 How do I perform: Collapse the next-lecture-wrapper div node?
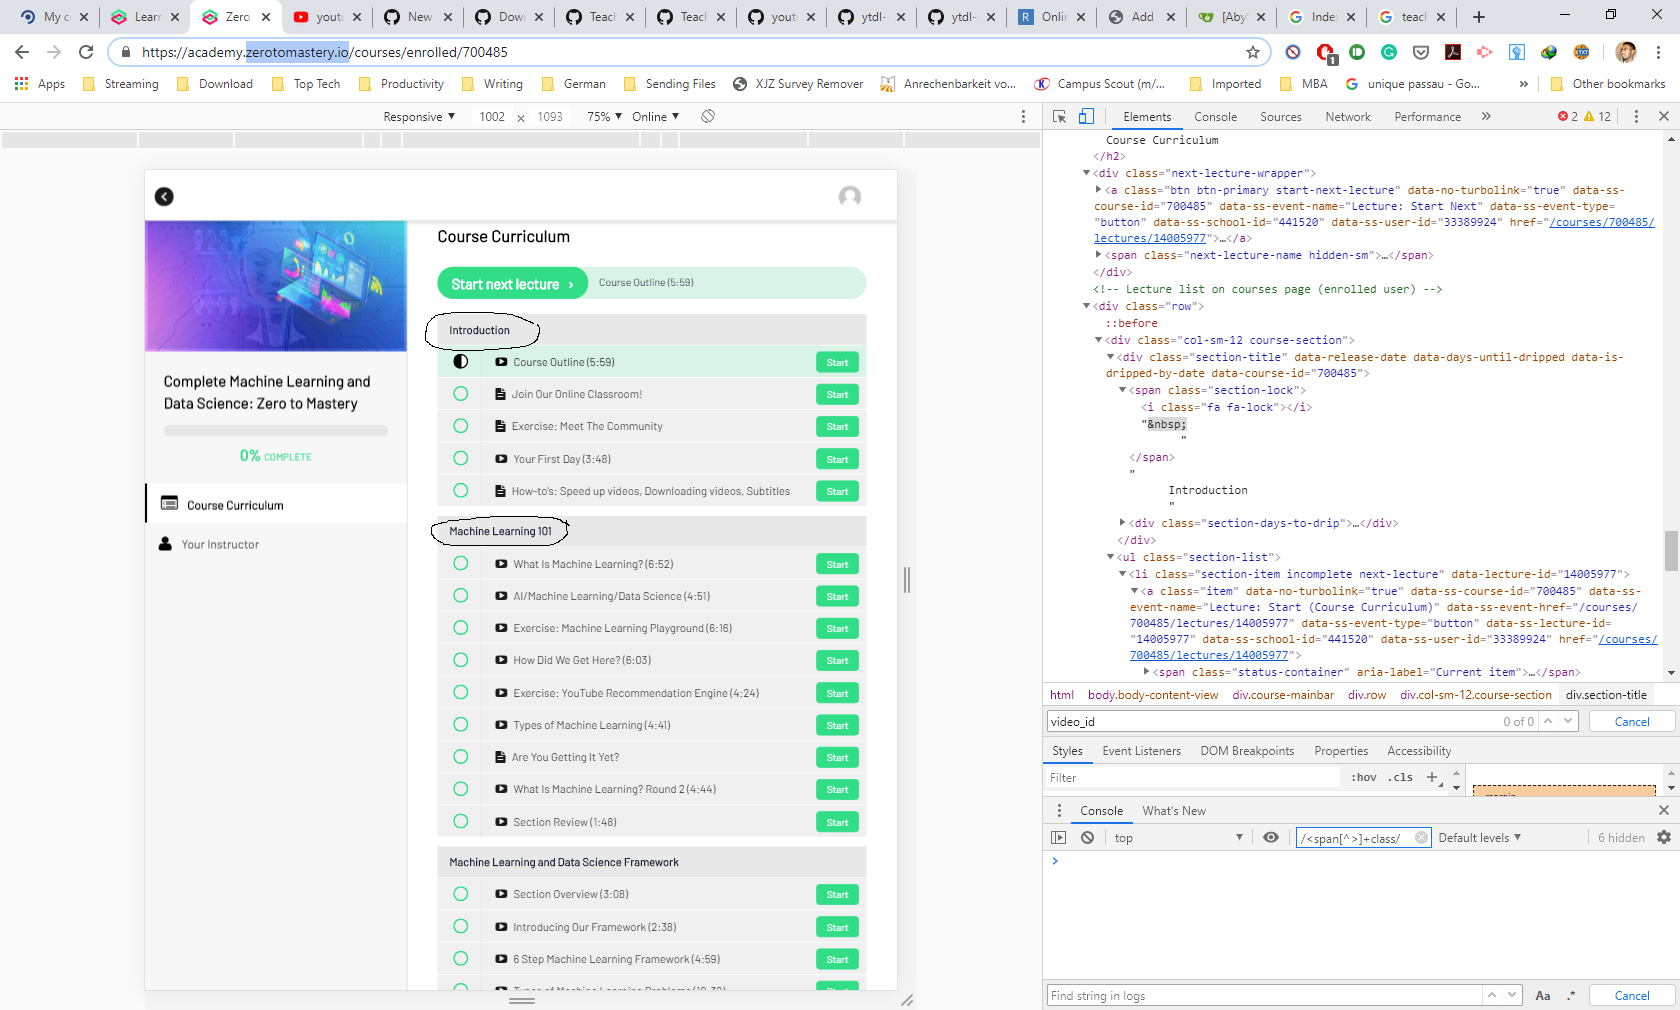tap(1087, 173)
